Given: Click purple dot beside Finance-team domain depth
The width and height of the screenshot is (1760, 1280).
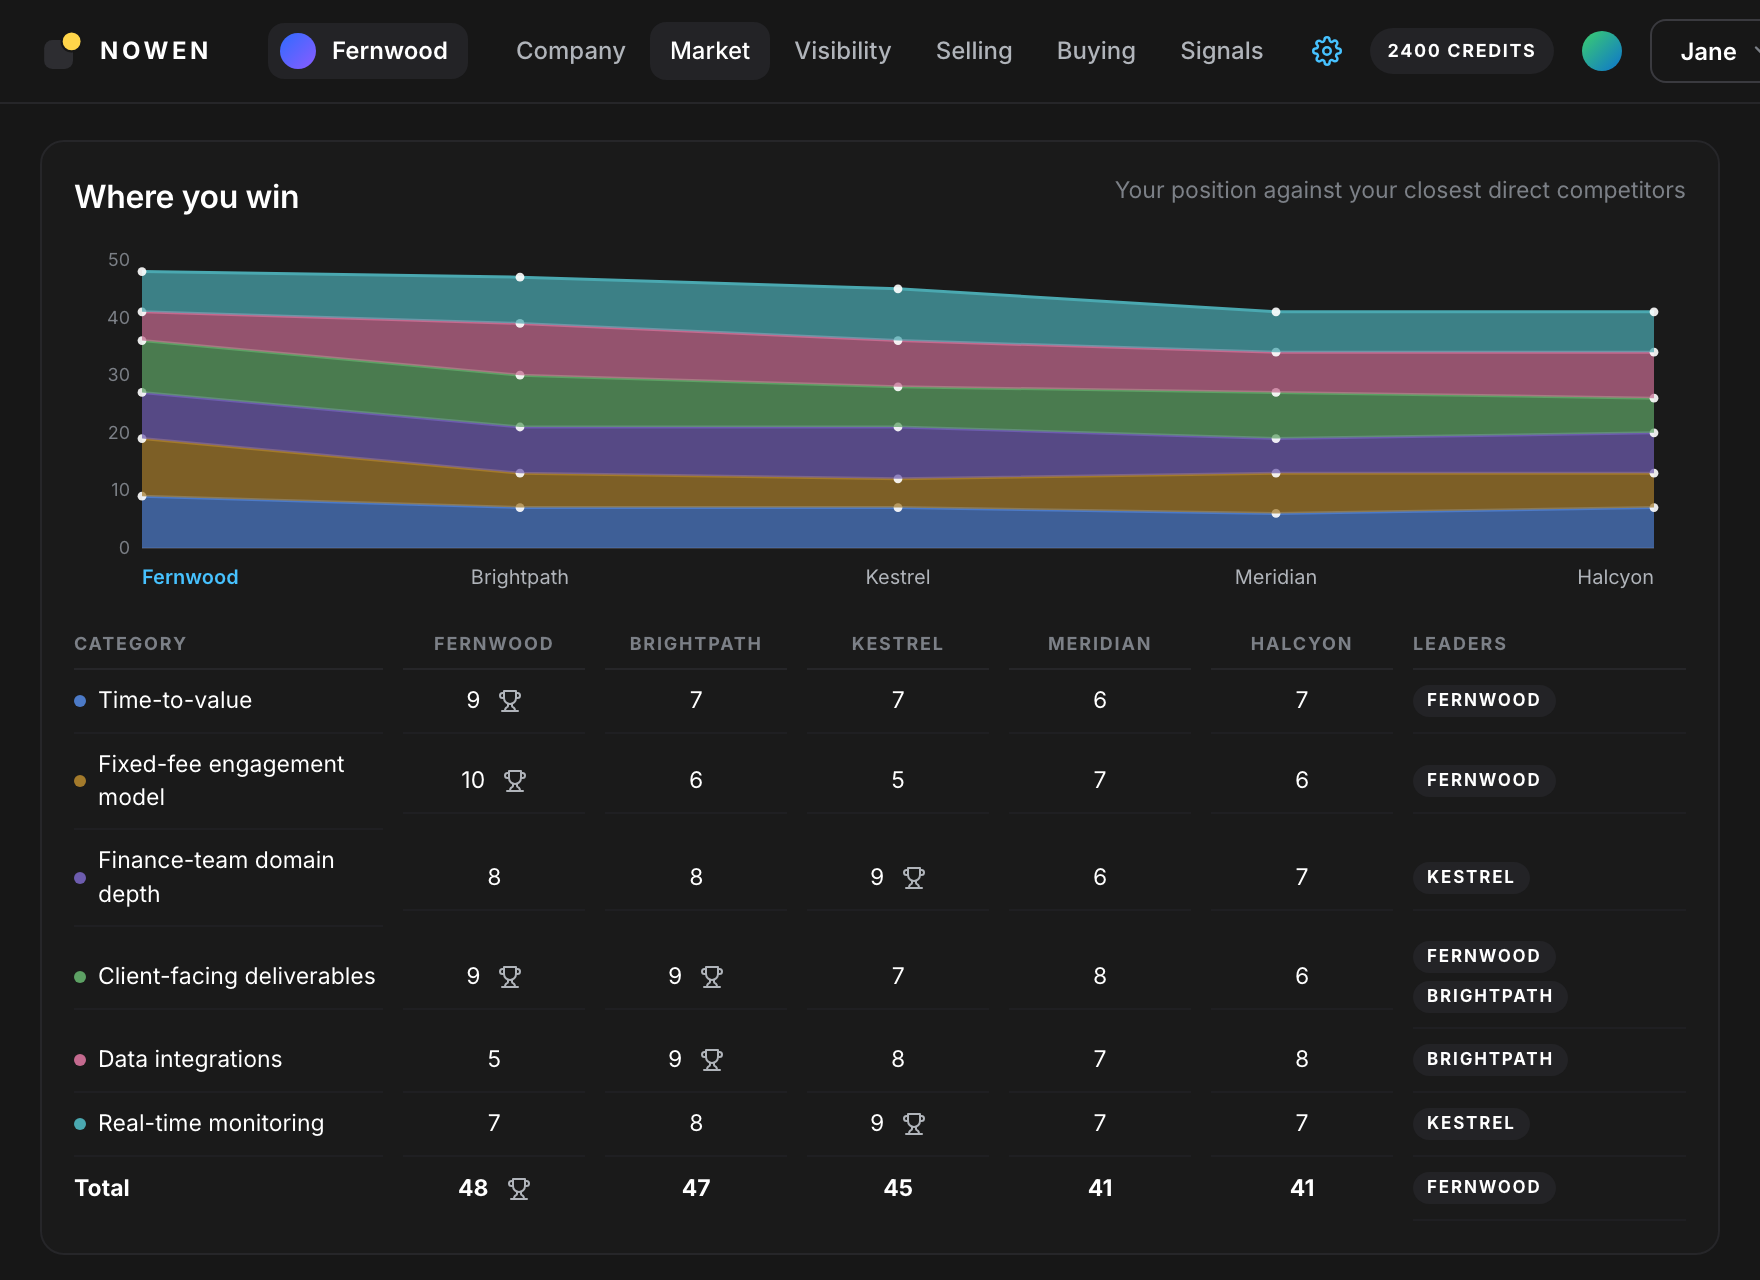Looking at the screenshot, I should 80,878.
